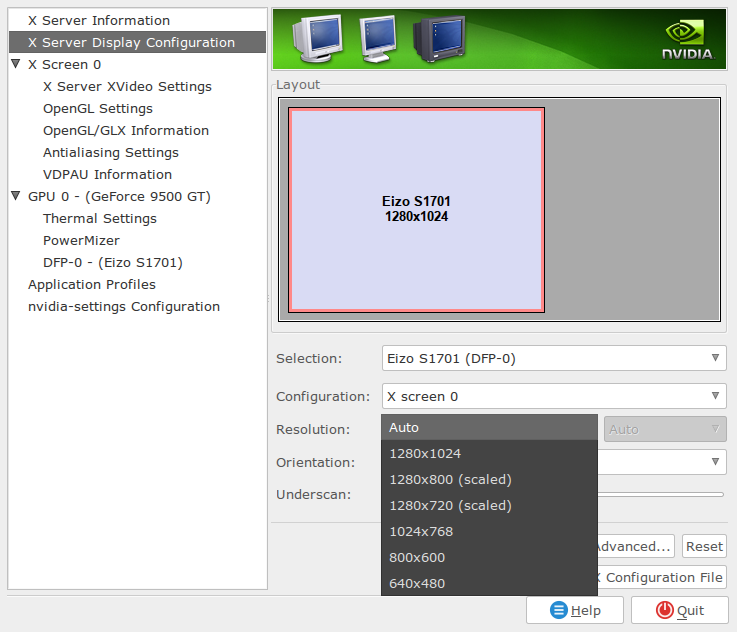Click the Eizo S1701 display in layout

pyautogui.click(x=416, y=210)
